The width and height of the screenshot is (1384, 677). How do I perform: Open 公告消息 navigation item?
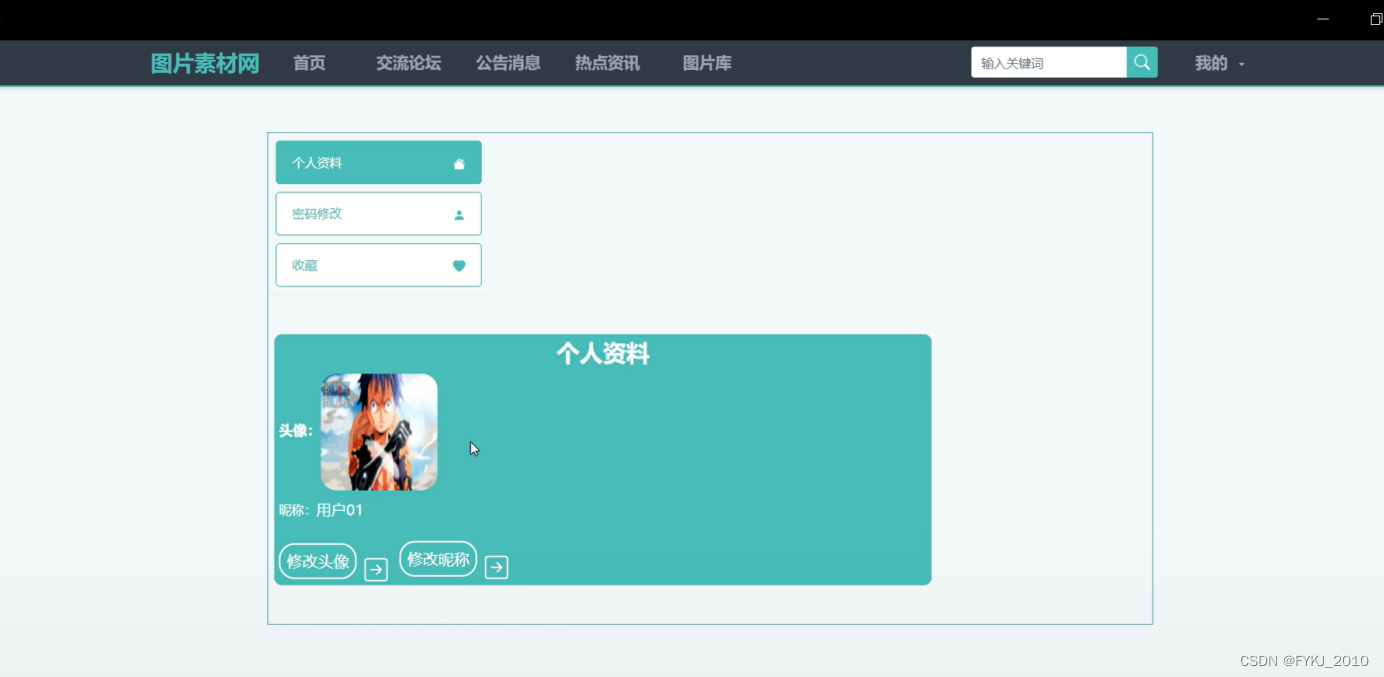click(x=508, y=63)
